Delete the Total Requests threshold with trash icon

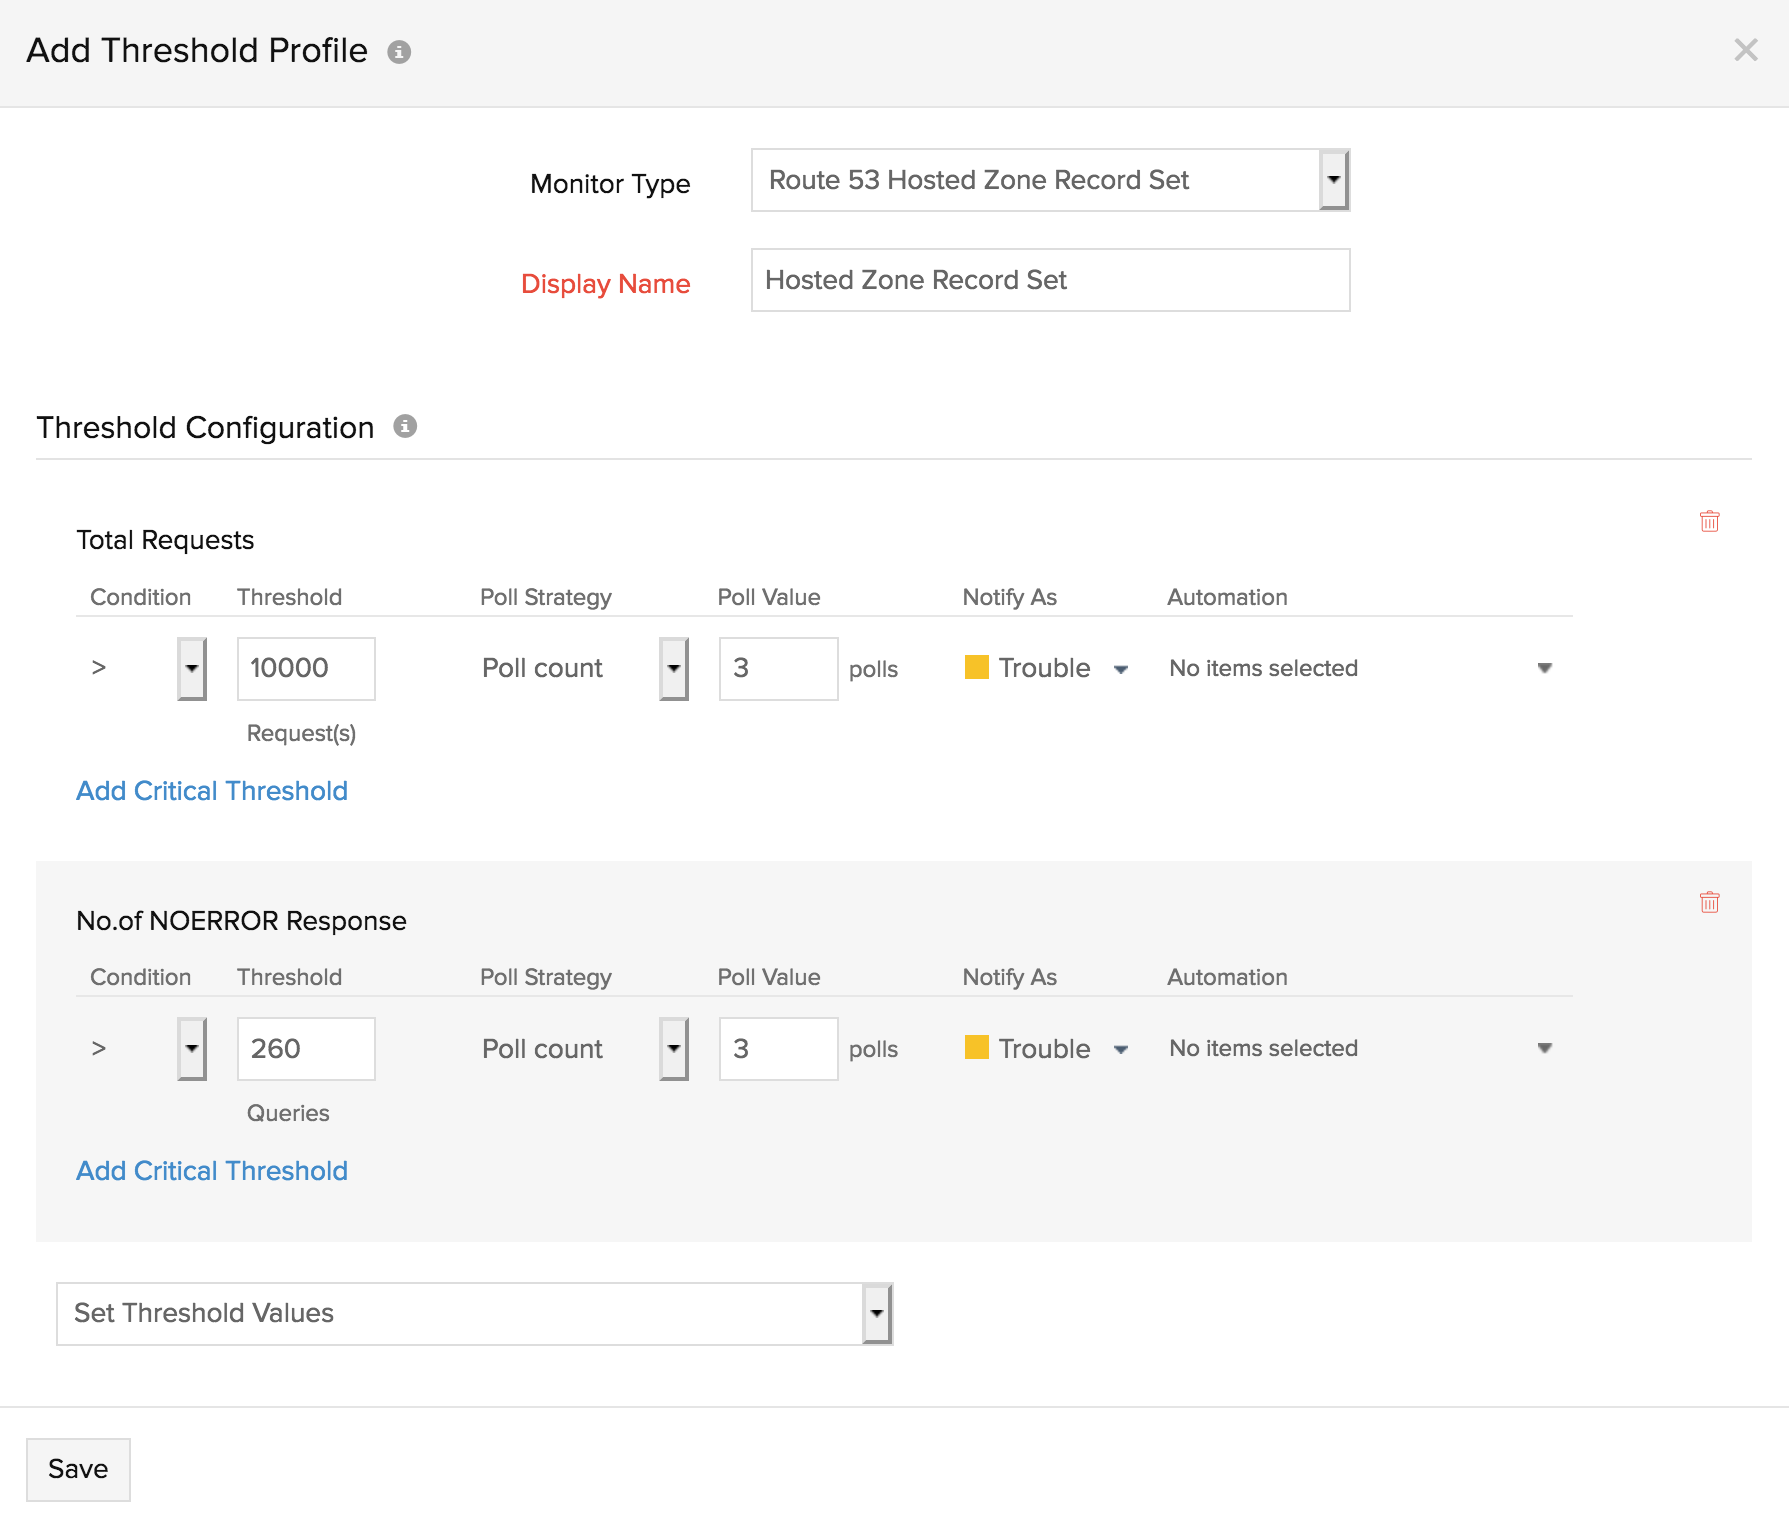1709,521
